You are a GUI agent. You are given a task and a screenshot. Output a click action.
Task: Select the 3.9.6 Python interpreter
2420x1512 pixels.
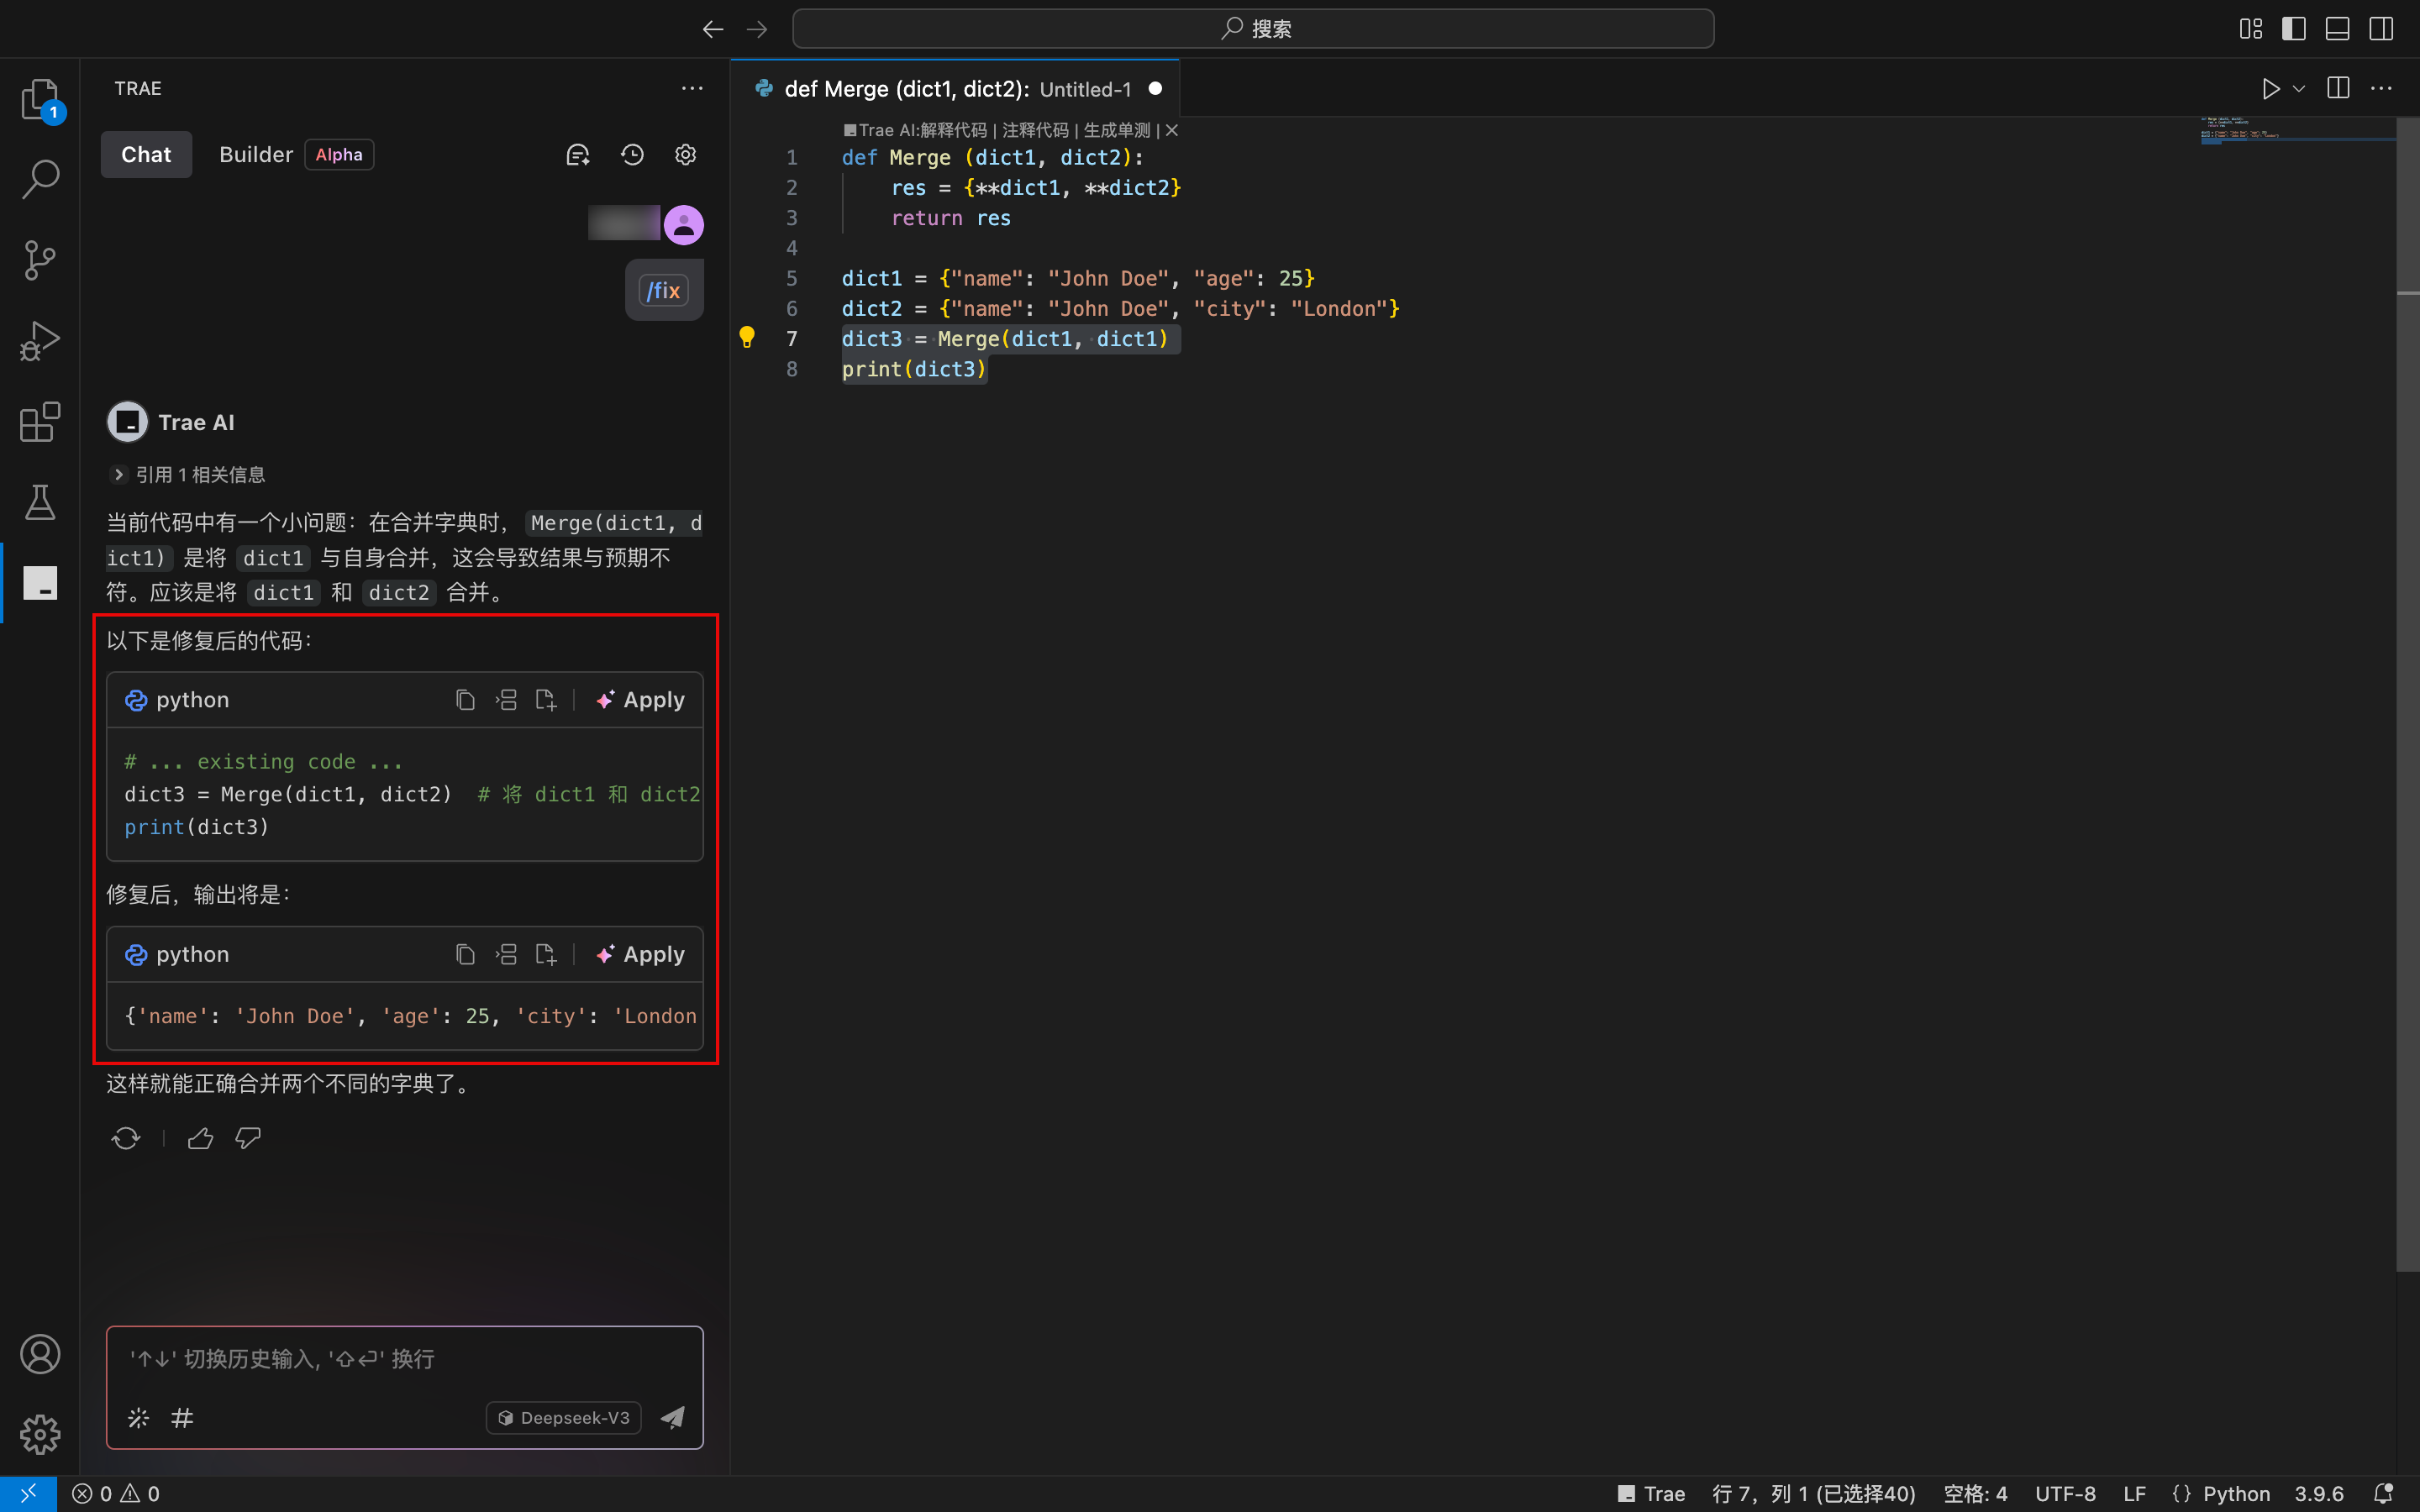(2319, 1494)
